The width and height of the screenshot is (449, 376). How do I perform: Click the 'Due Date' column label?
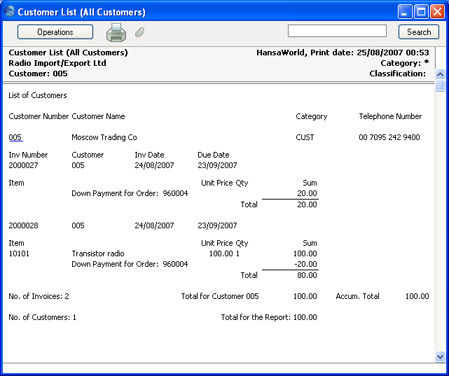(213, 155)
